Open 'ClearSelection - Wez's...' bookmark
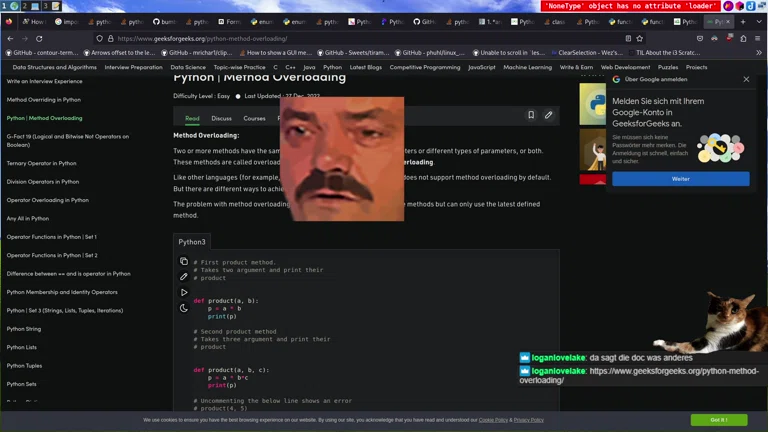The height and width of the screenshot is (432, 768). point(587,52)
